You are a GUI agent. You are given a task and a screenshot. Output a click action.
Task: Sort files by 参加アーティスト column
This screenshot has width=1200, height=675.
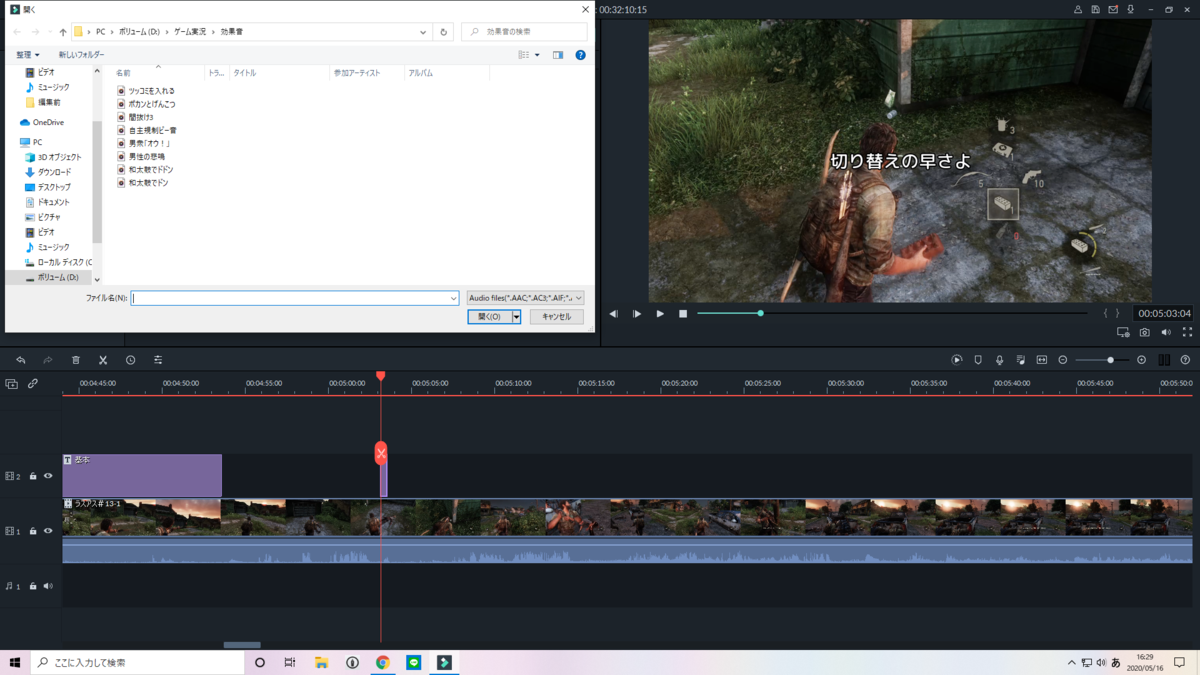click(x=357, y=73)
